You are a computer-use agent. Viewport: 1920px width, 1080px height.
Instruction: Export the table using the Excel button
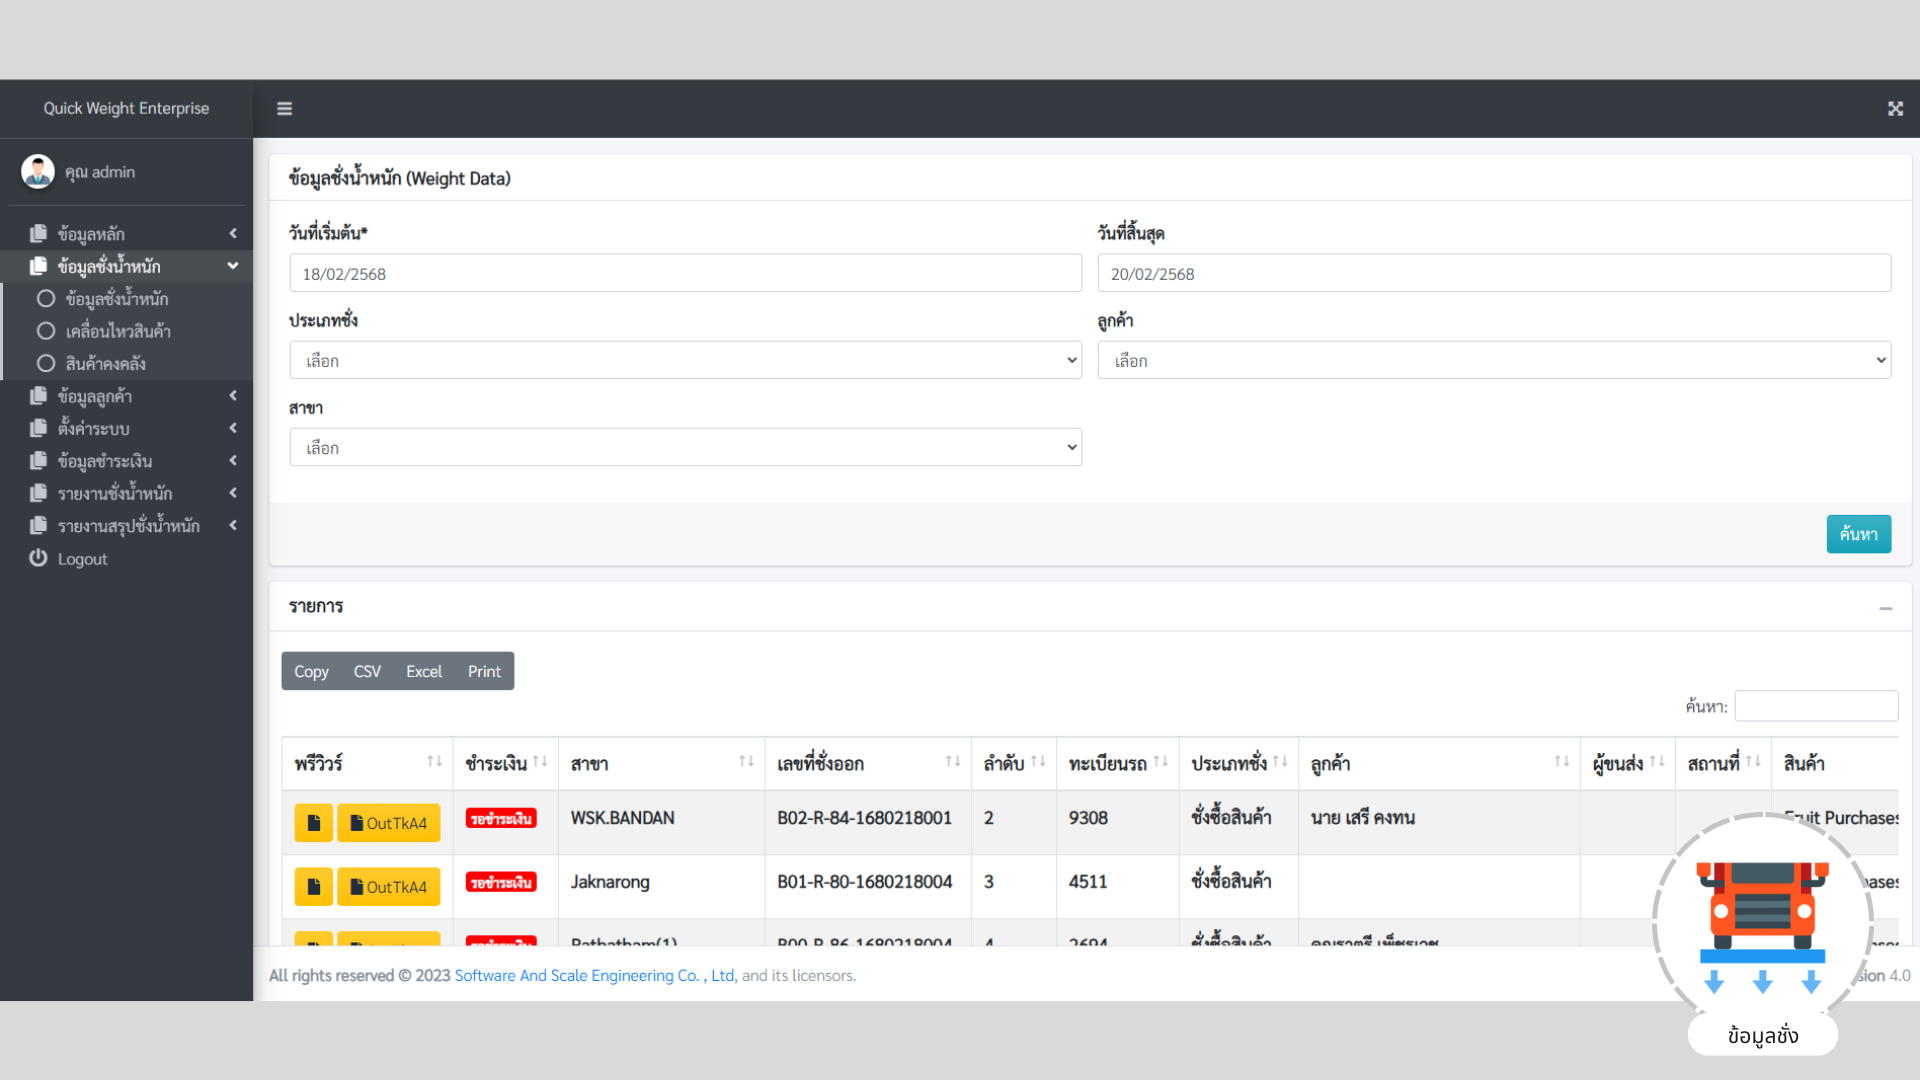[423, 671]
